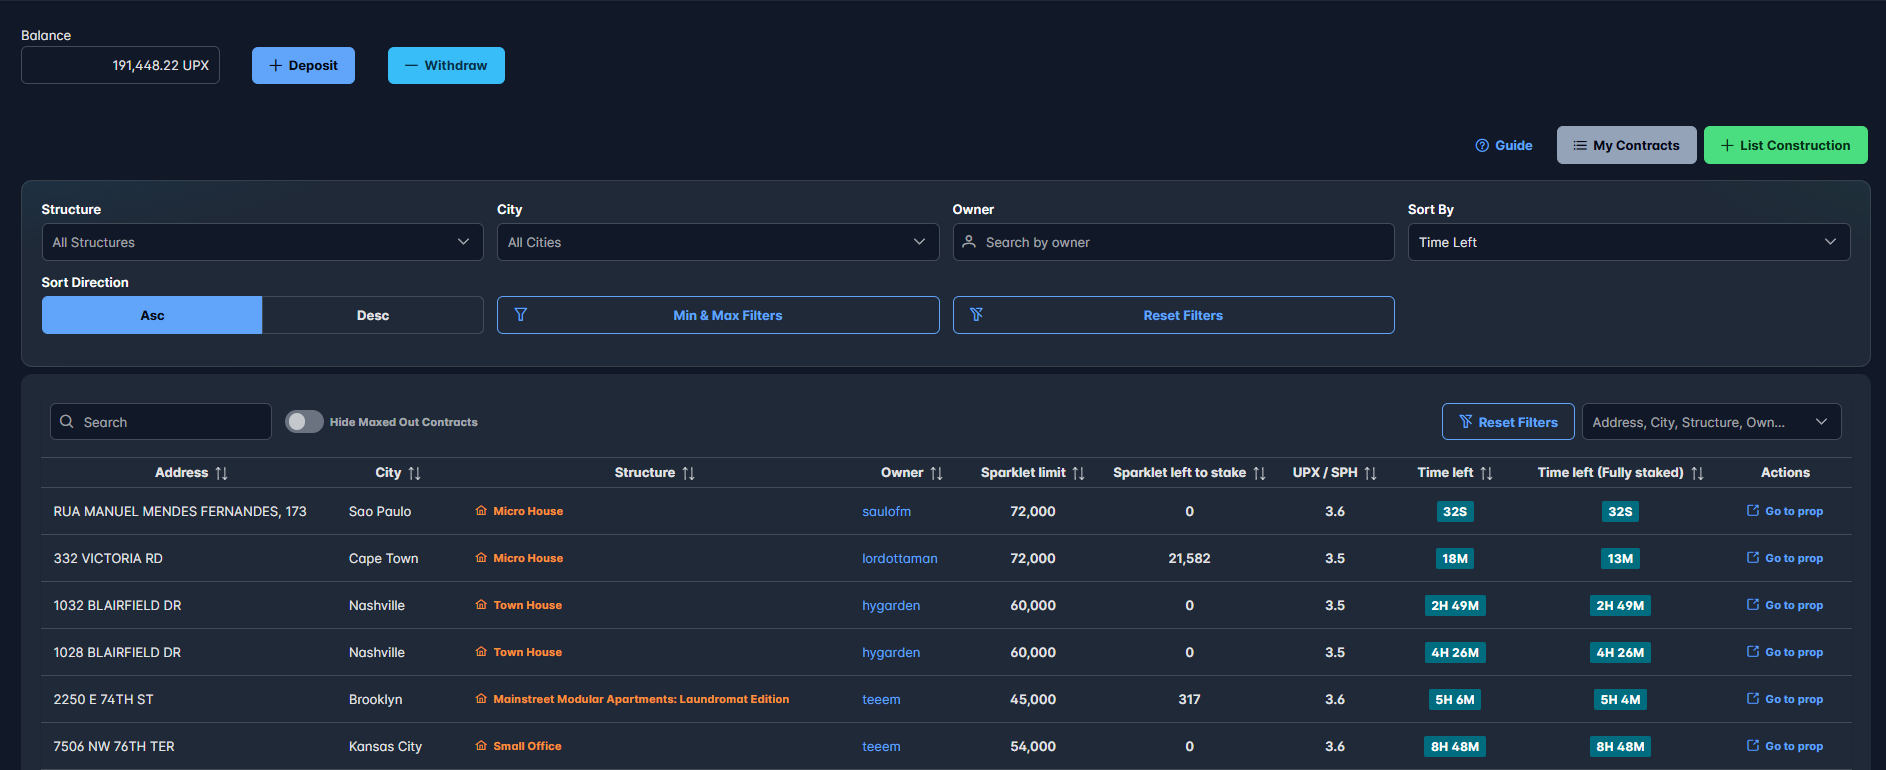Click the list icon on My Contracts
The width and height of the screenshot is (1886, 770).
(x=1580, y=146)
